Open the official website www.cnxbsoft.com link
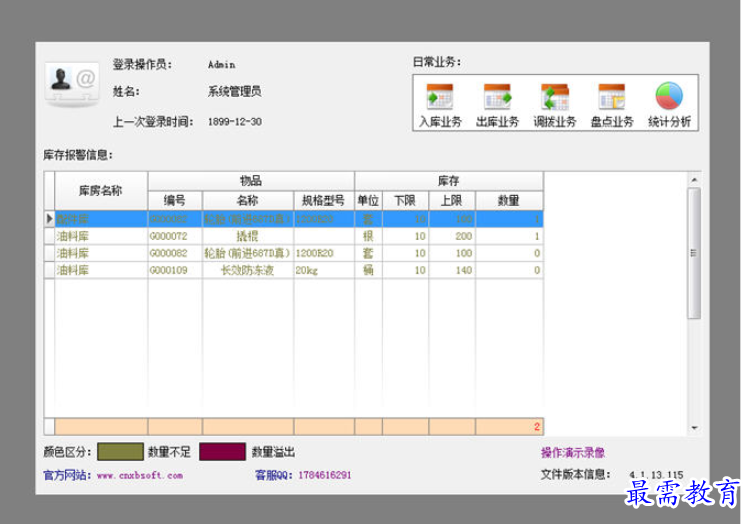Viewport: 748px width, 524px height. tap(140, 475)
